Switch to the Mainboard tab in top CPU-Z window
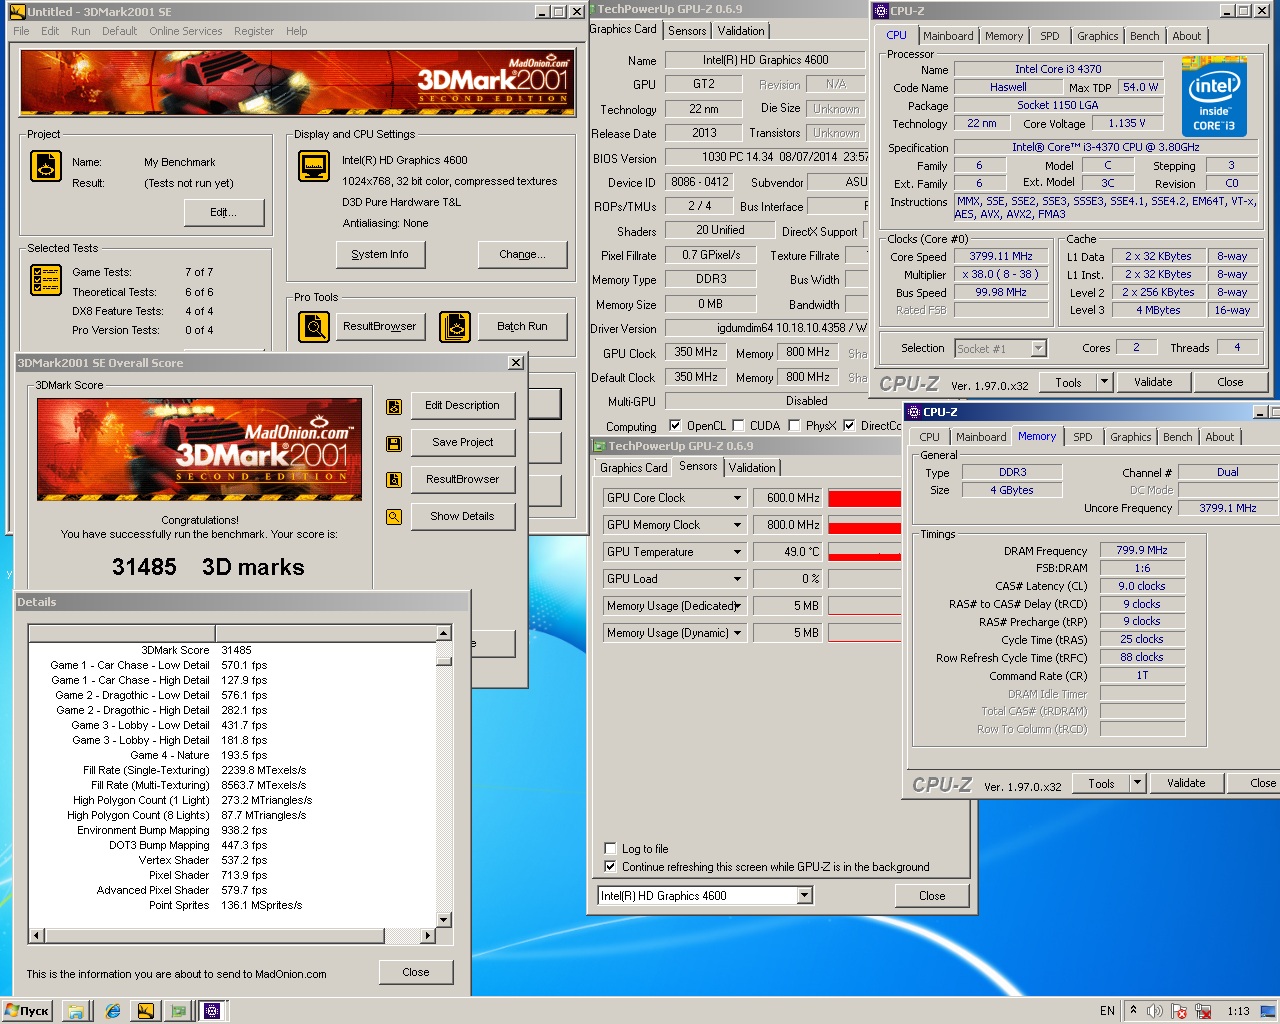 point(948,36)
